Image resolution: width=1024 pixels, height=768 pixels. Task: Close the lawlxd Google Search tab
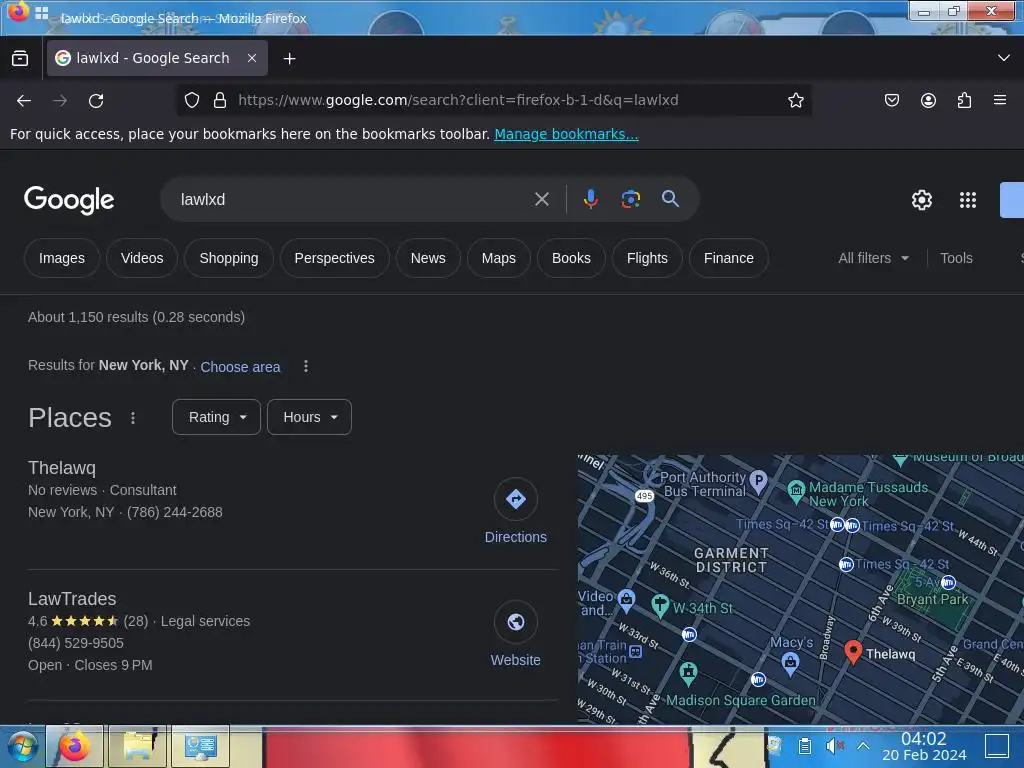pyautogui.click(x=251, y=58)
